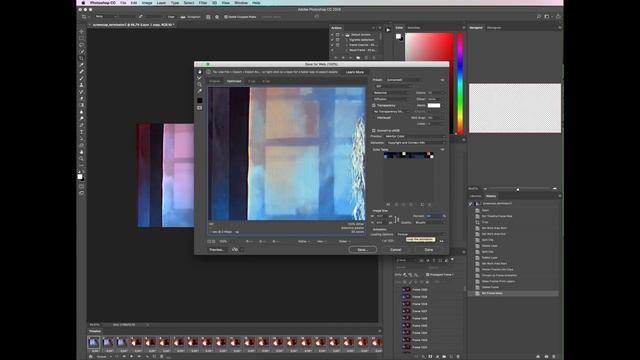Click the Learn More button
640x360 pixels.
(x=355, y=72)
